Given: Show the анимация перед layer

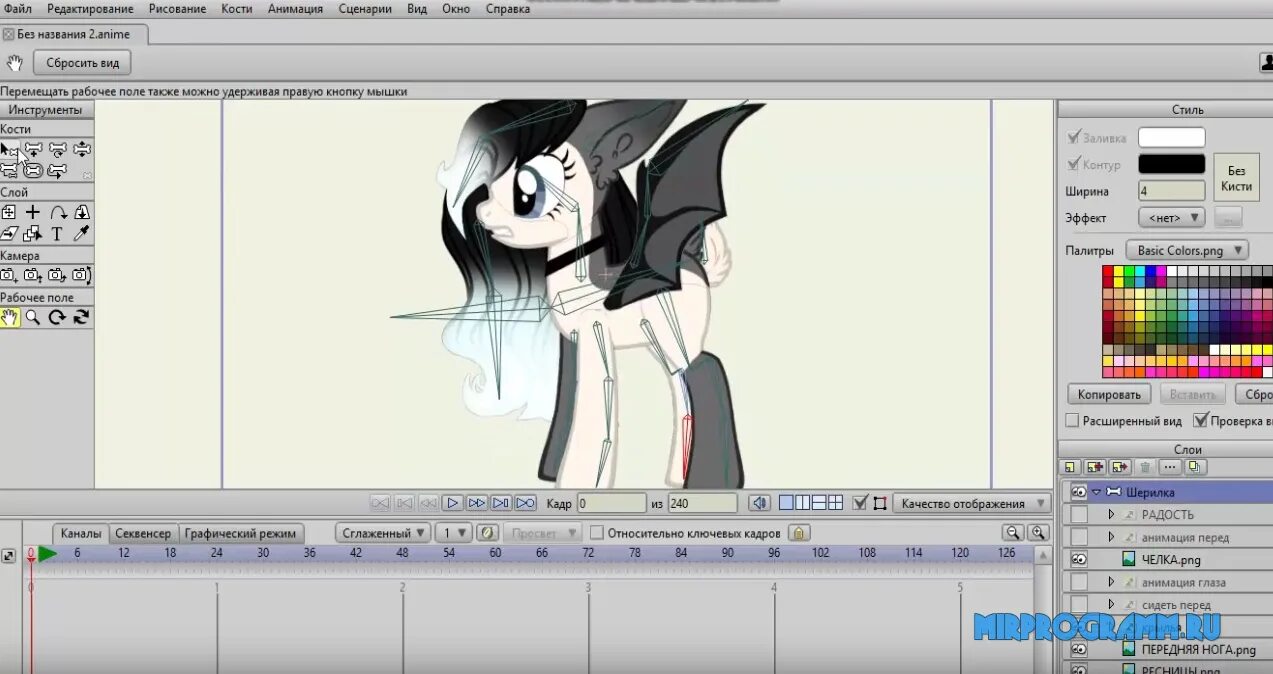Looking at the screenshot, I should (x=1078, y=537).
